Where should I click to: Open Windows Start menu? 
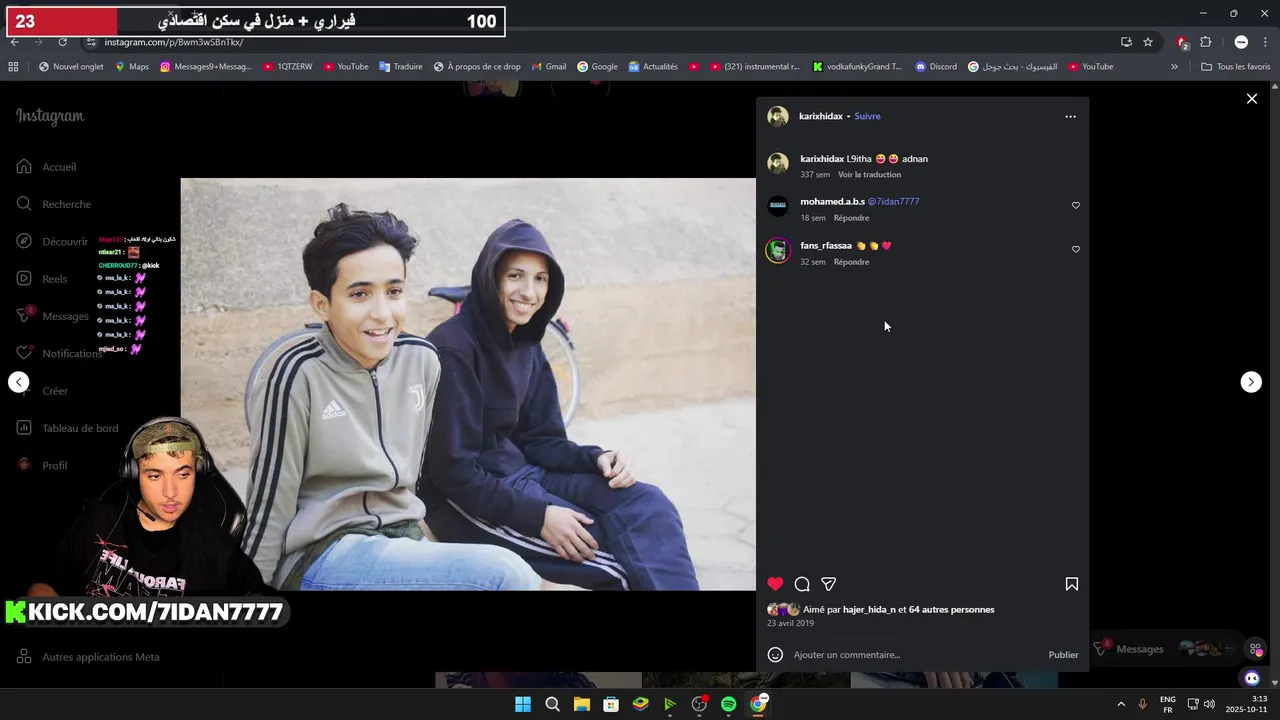523,704
